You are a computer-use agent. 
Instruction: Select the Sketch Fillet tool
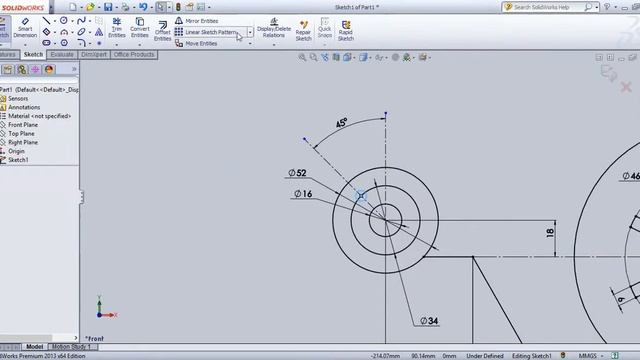[81, 43]
